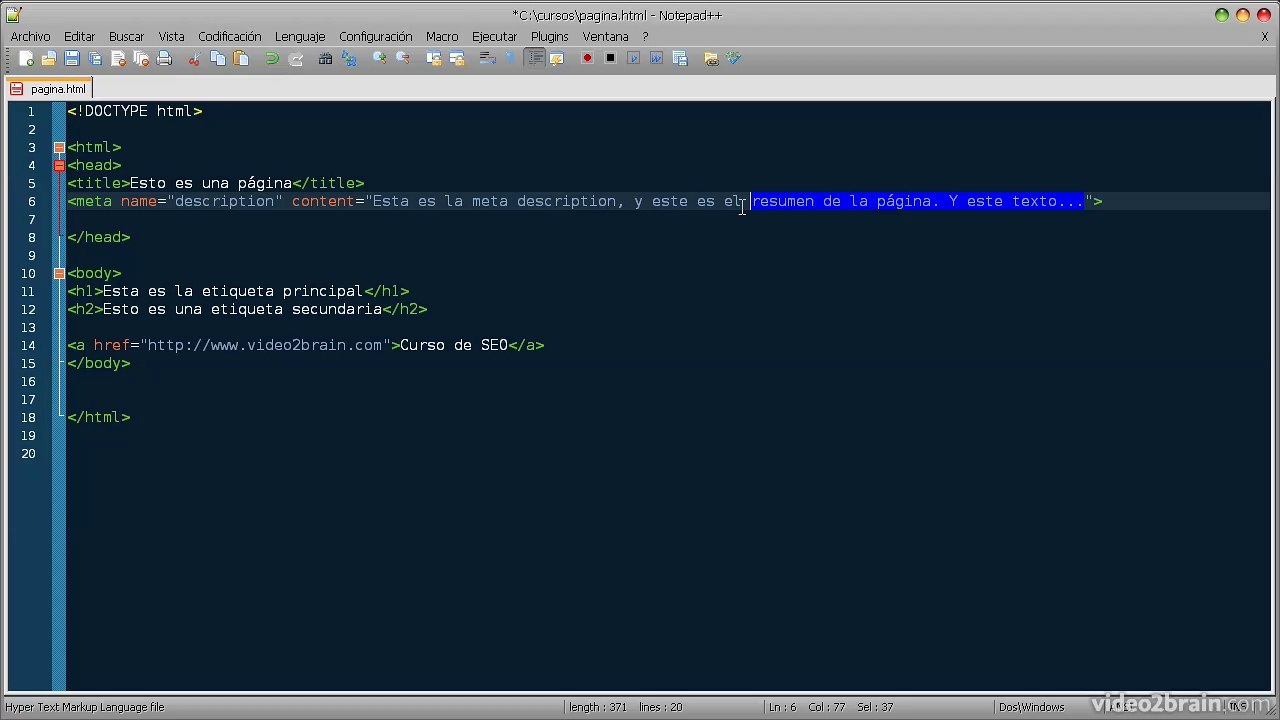Toggle word wrap toolbar icon
This screenshot has height=720, width=1280.
tap(488, 59)
